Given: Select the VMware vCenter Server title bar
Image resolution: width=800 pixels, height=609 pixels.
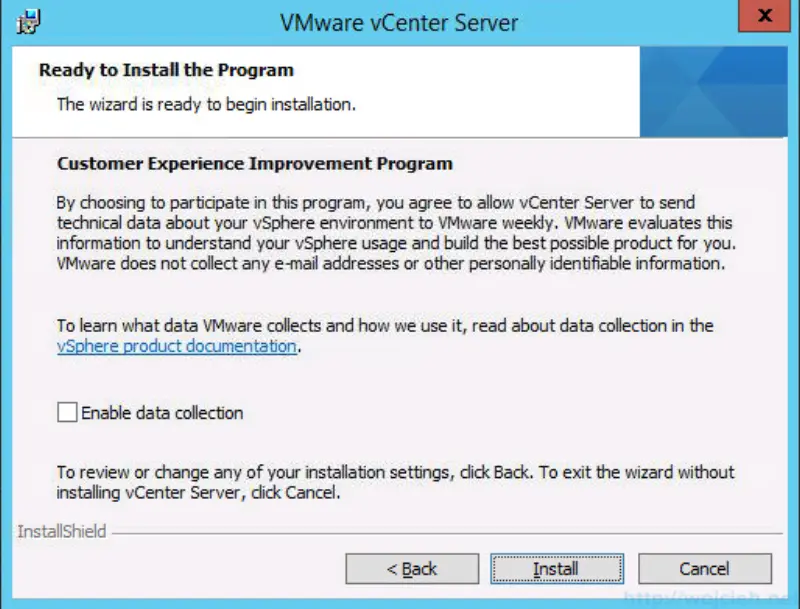Looking at the screenshot, I should (x=400, y=20).
